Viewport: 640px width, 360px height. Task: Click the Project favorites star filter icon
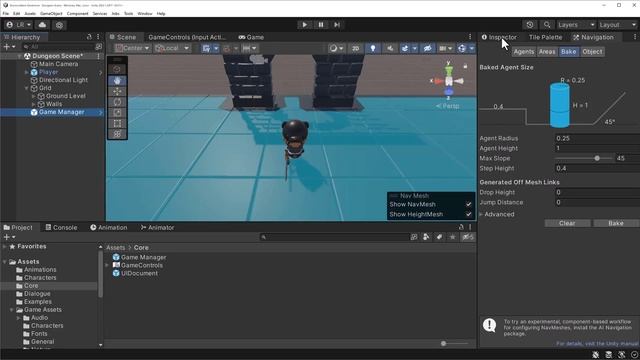tap(452, 237)
